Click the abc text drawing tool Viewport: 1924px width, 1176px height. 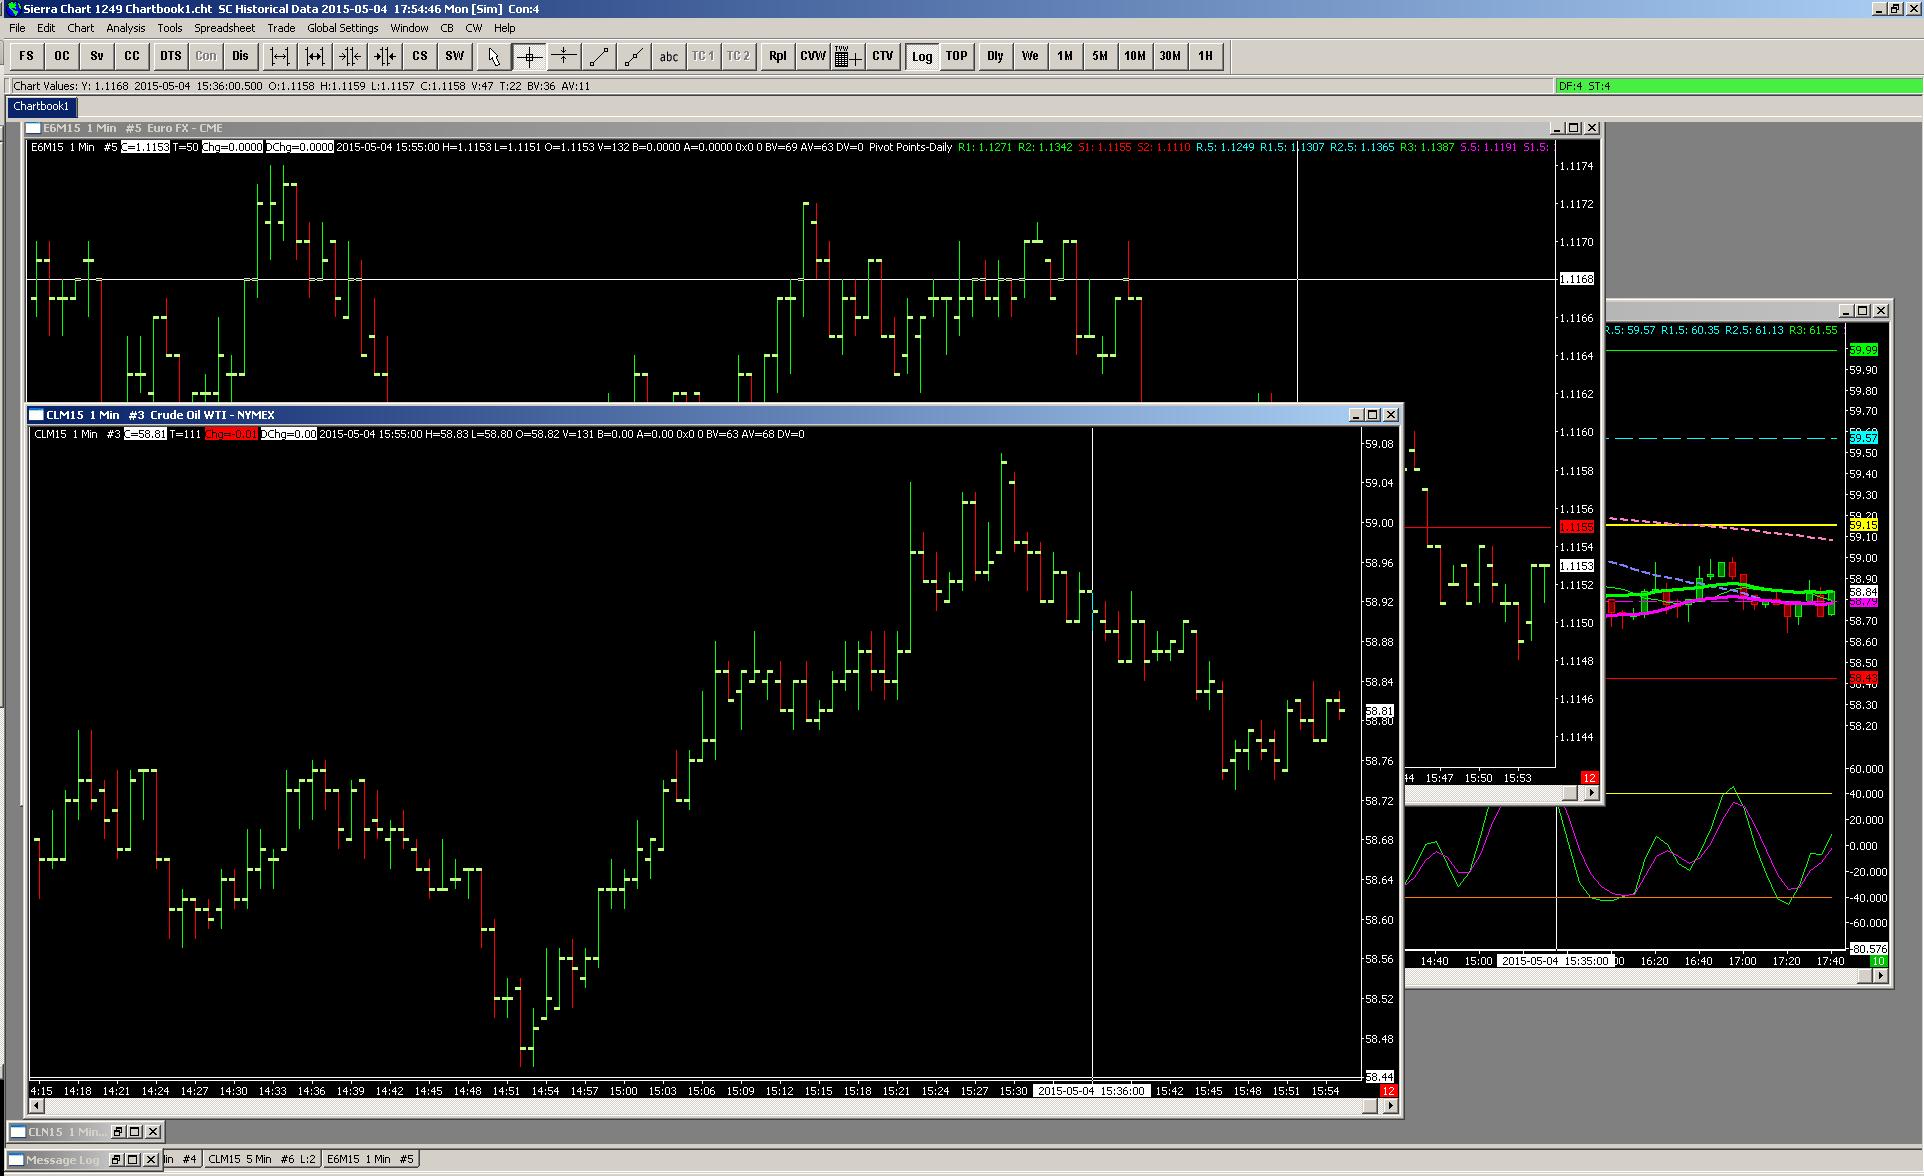click(668, 56)
